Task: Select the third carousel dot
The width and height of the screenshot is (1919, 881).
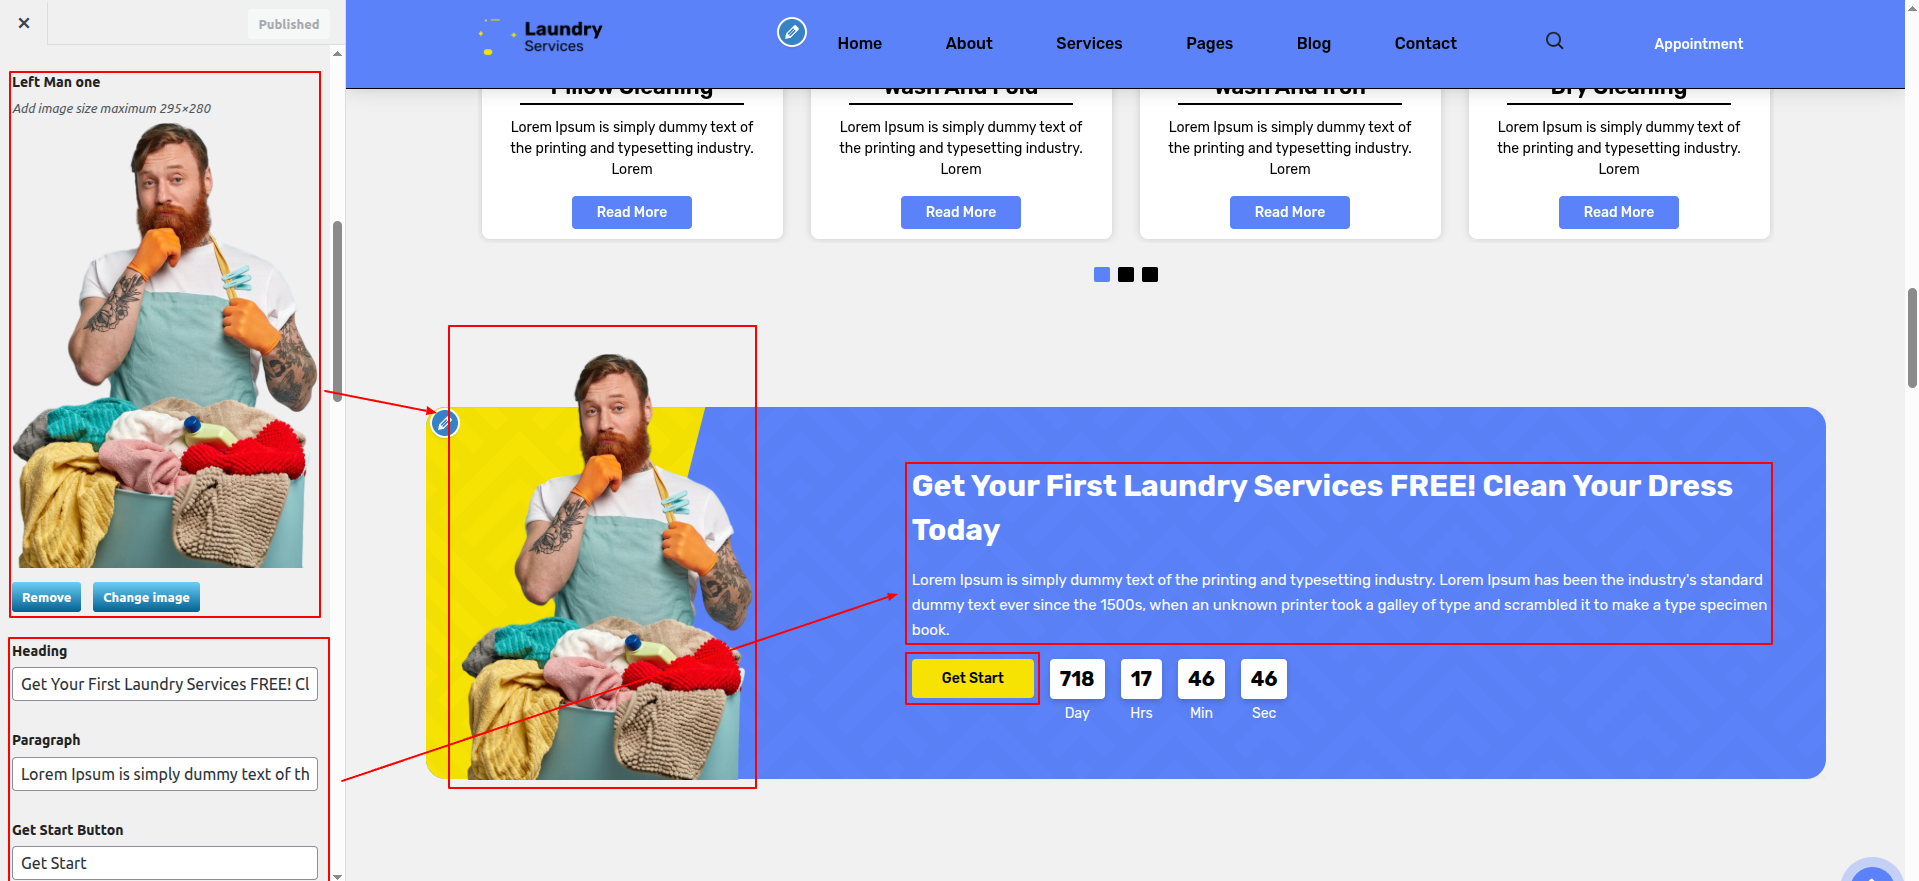Action: point(1150,274)
